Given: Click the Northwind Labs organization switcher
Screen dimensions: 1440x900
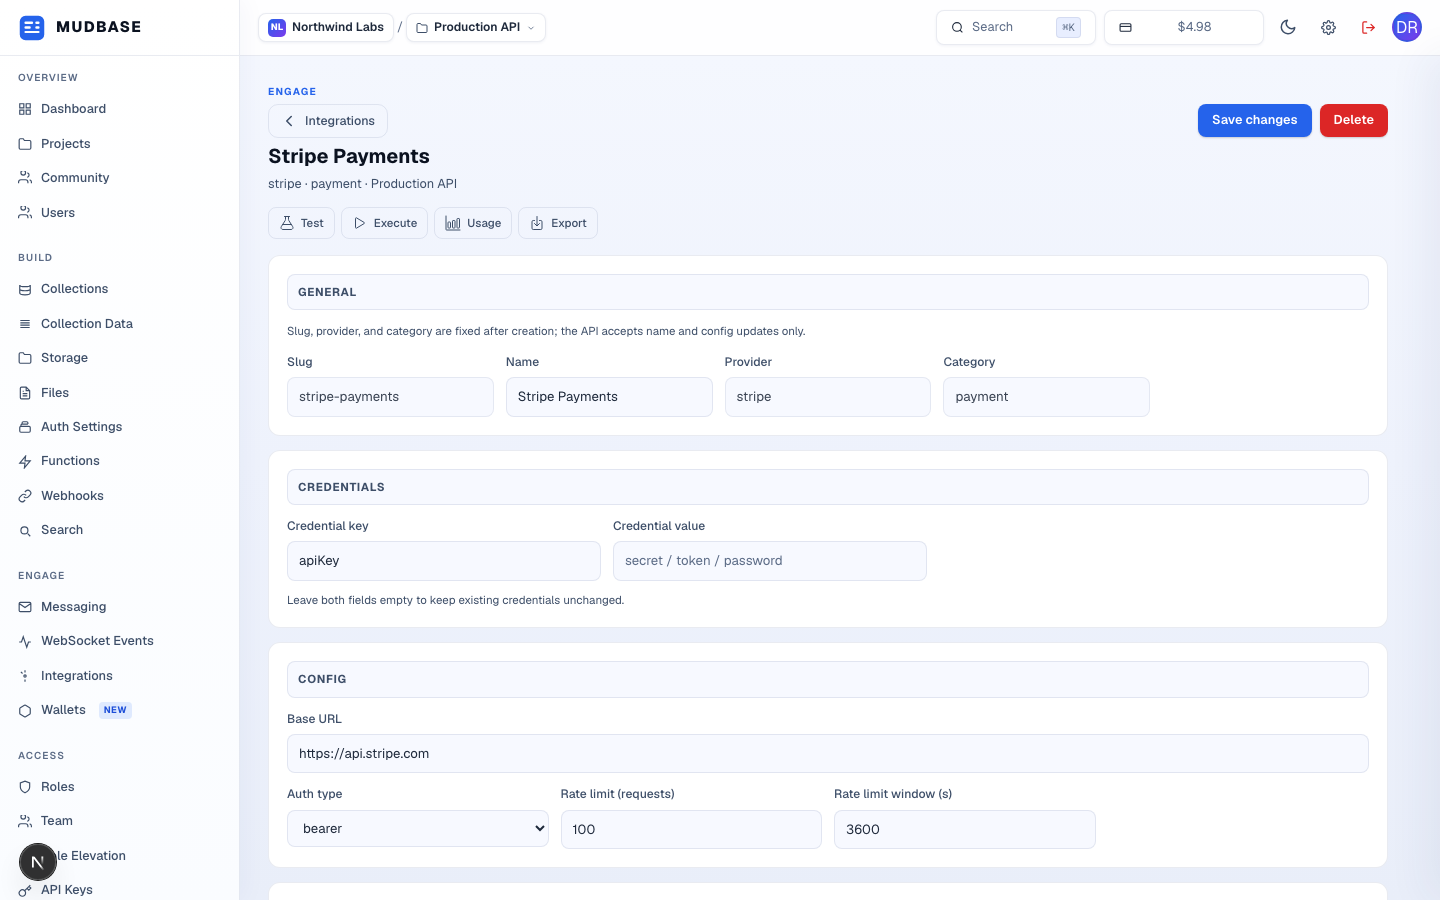Looking at the screenshot, I should point(326,27).
